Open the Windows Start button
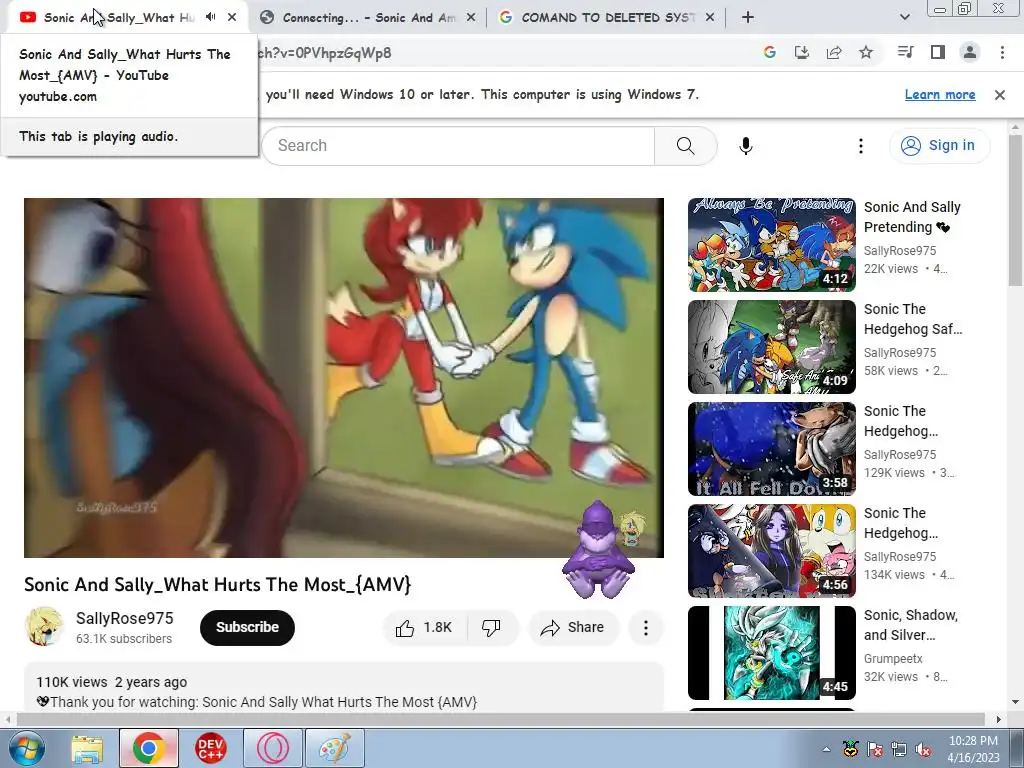 tap(25, 748)
